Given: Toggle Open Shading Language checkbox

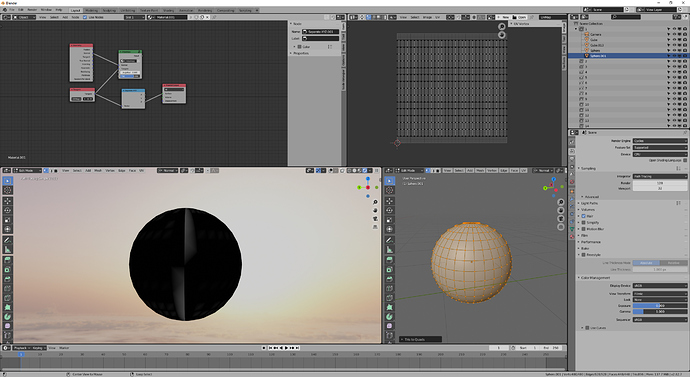Looking at the screenshot, I should pos(685,161).
